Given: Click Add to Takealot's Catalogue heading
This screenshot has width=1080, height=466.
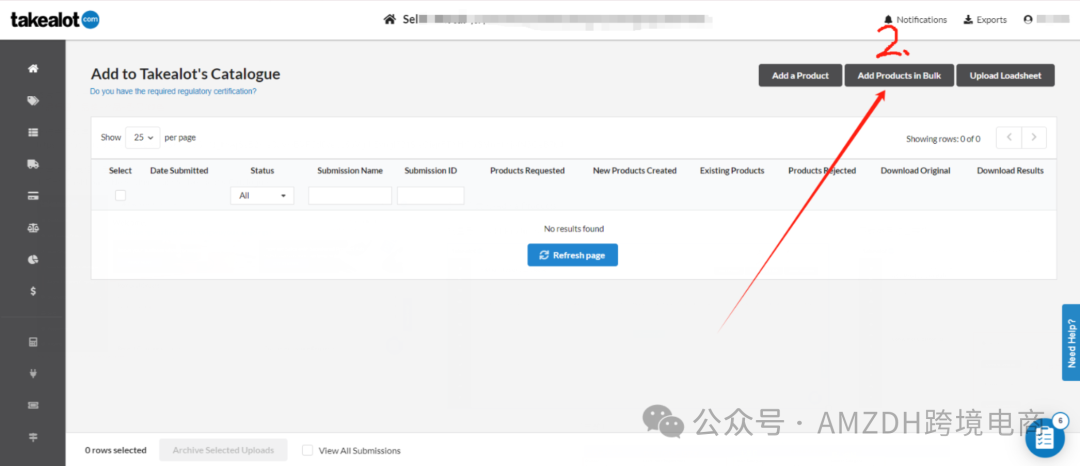Looking at the screenshot, I should (x=185, y=74).
